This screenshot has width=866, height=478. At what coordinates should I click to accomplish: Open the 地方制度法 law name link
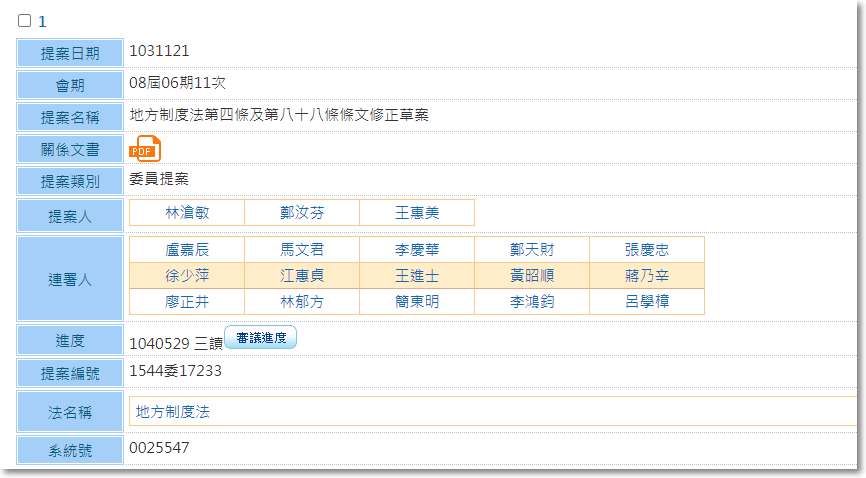173,411
